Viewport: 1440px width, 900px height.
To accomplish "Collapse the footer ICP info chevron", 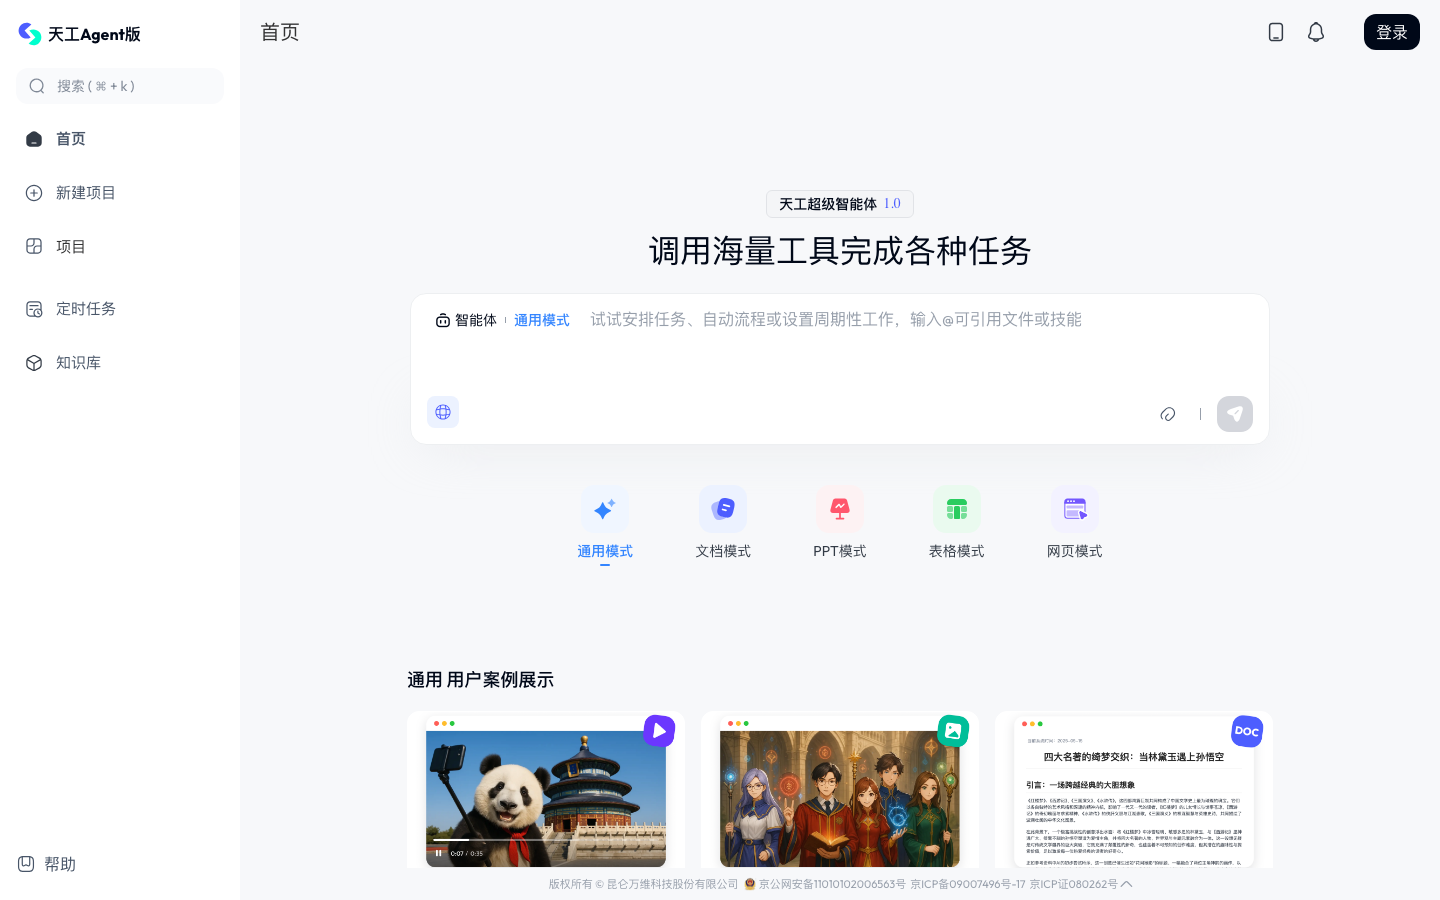I will (x=1126, y=884).
